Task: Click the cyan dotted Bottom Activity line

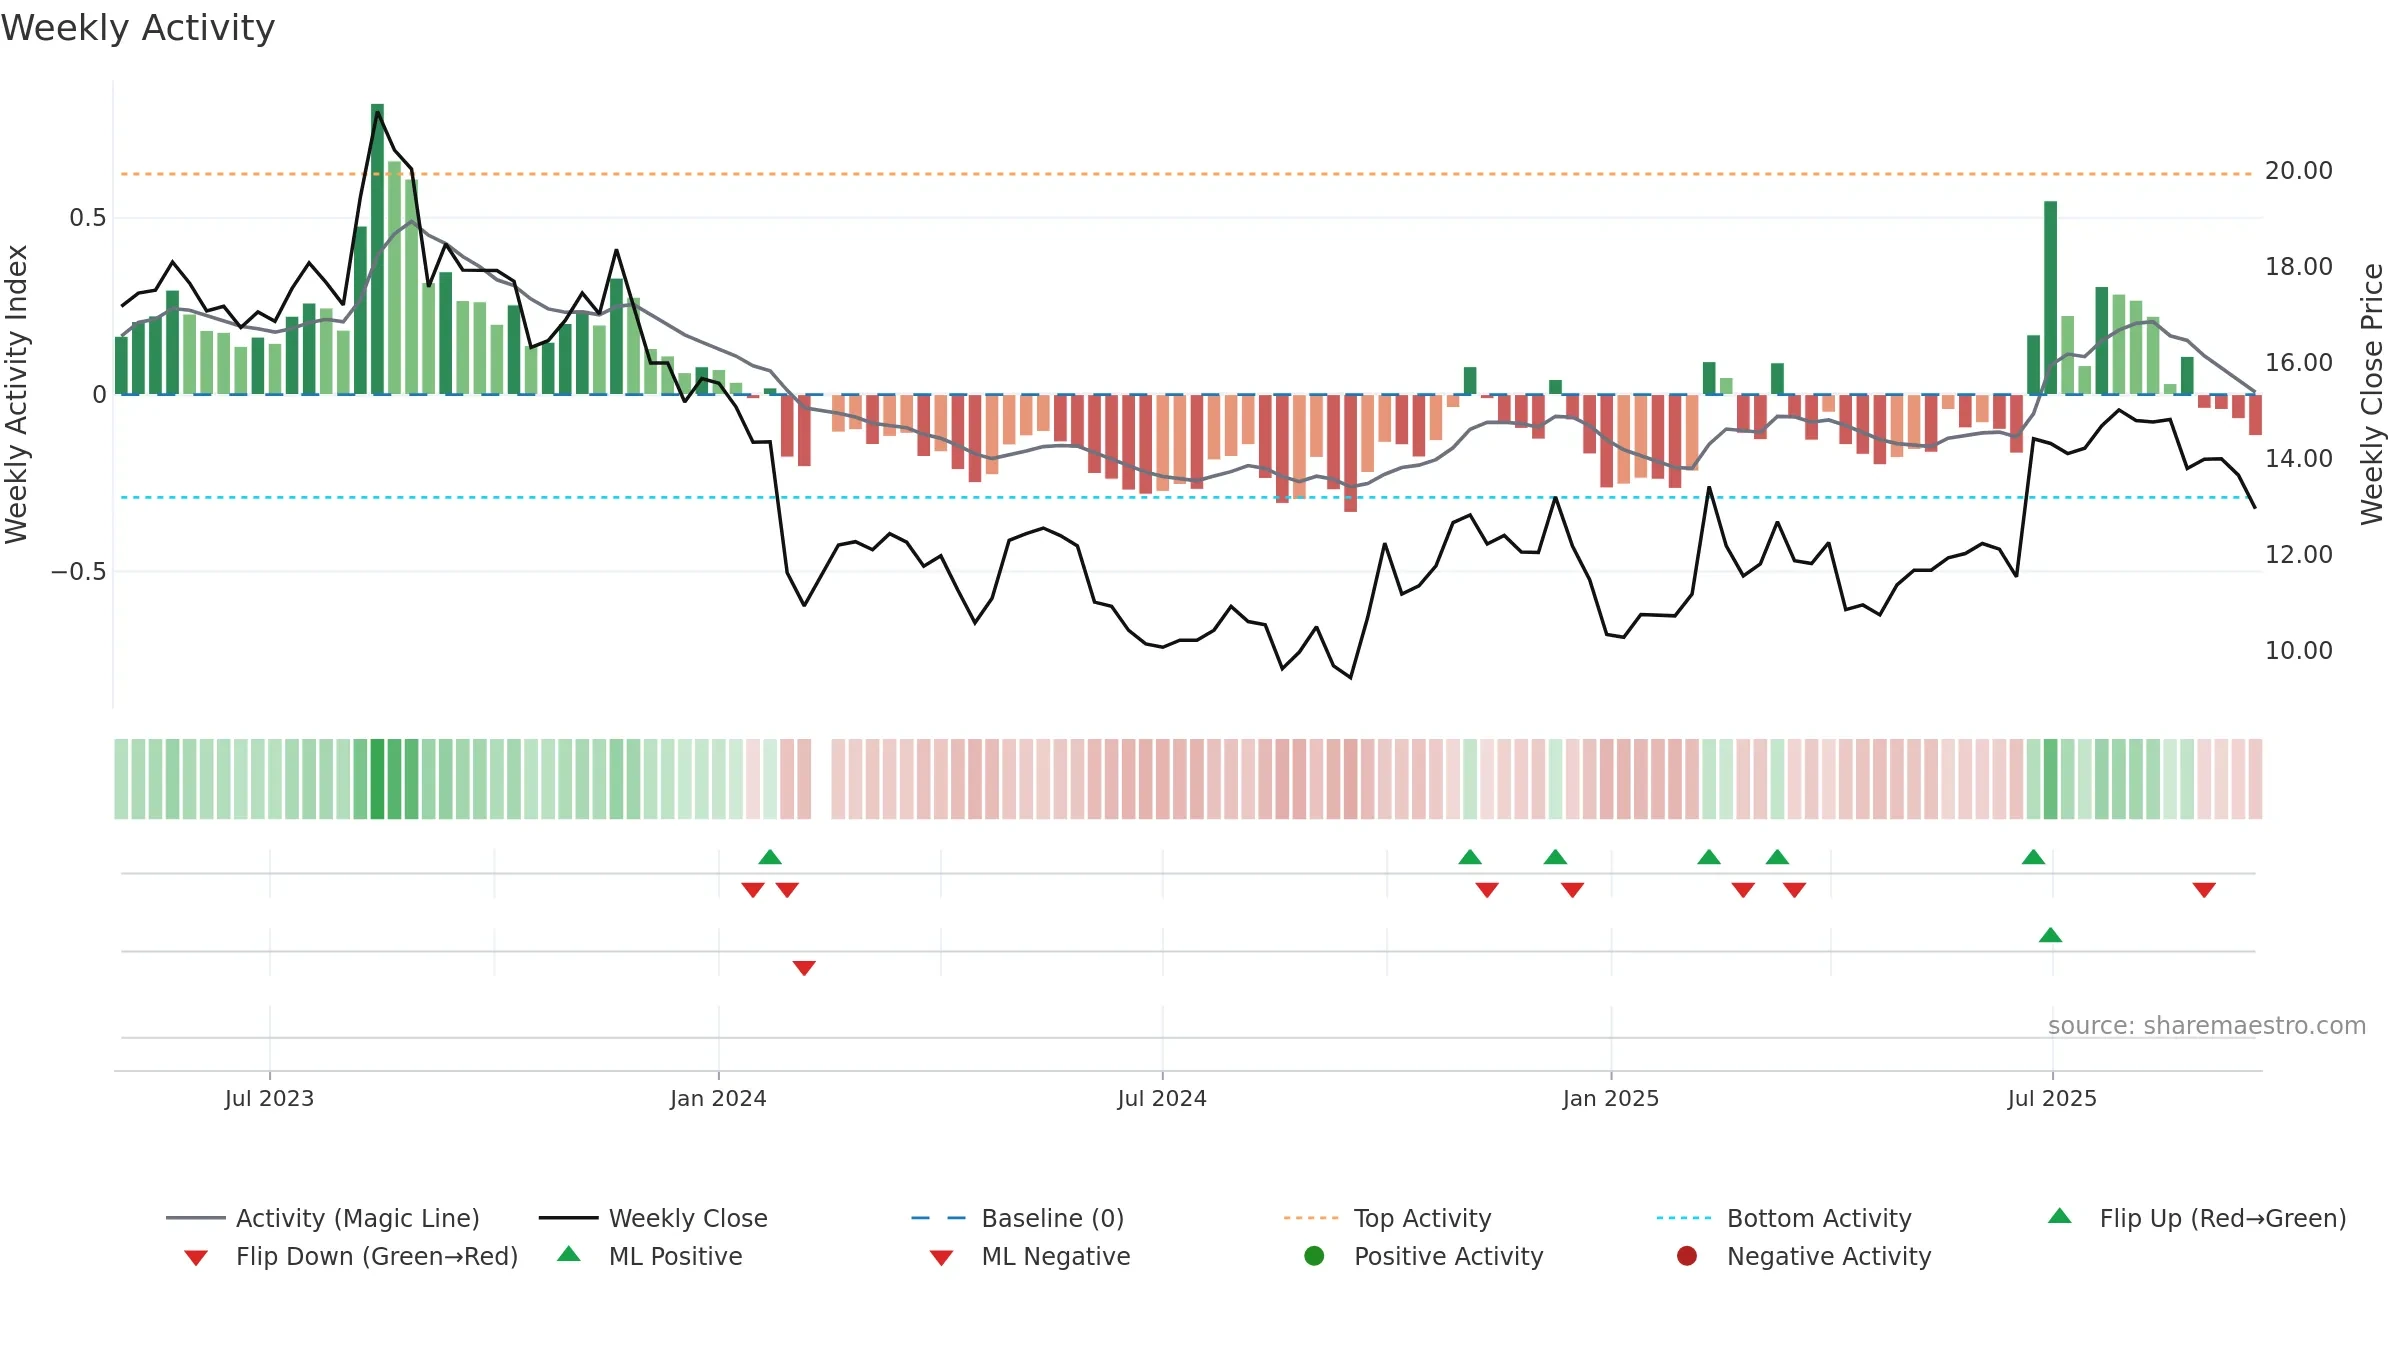Action: (1187, 497)
